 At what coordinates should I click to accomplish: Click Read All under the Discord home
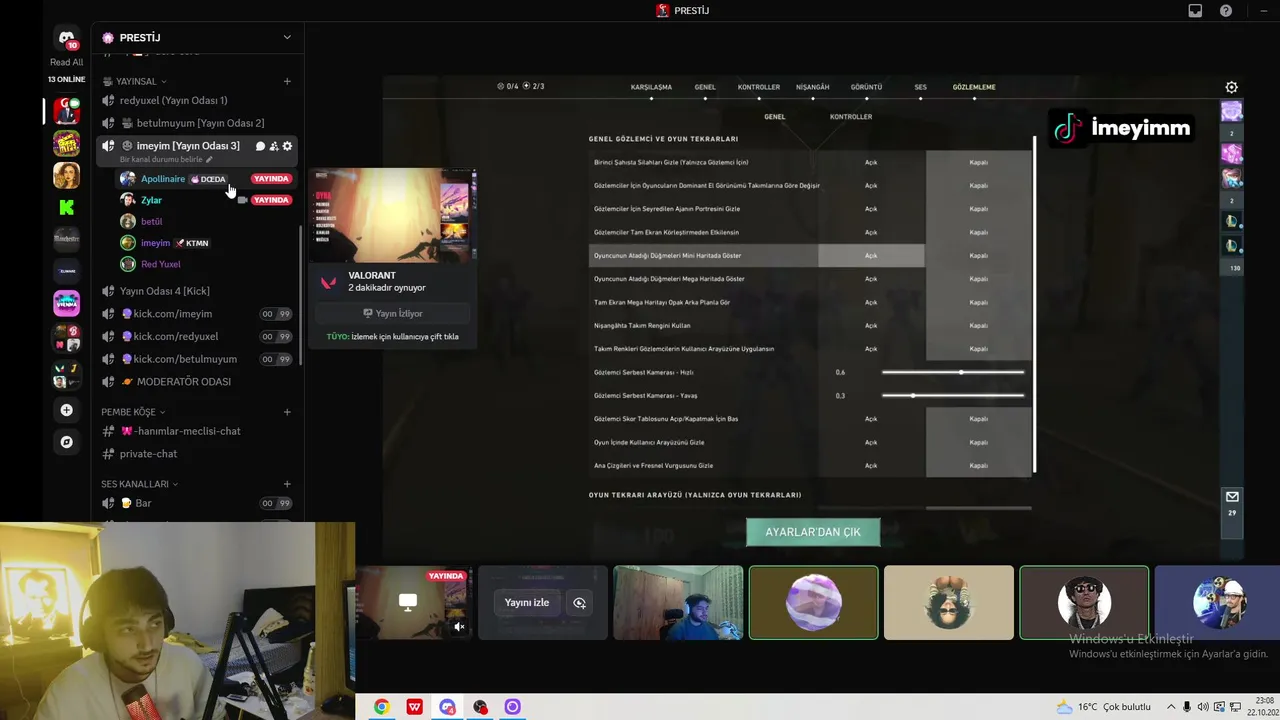tap(66, 62)
